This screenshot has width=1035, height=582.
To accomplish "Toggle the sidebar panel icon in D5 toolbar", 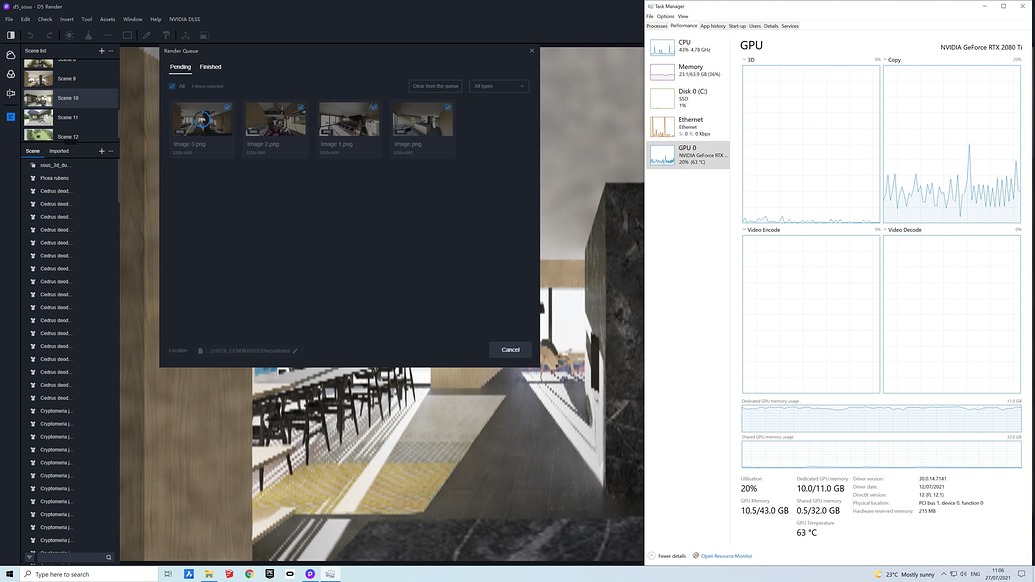I will 11,35.
